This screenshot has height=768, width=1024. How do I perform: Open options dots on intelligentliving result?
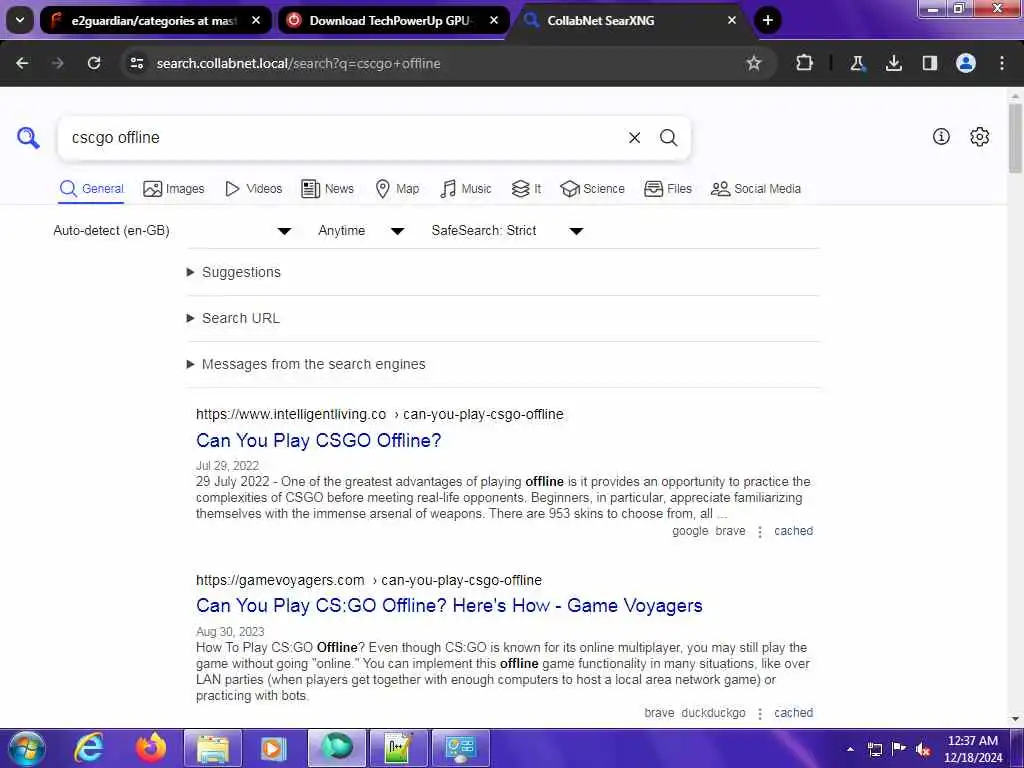click(x=760, y=532)
